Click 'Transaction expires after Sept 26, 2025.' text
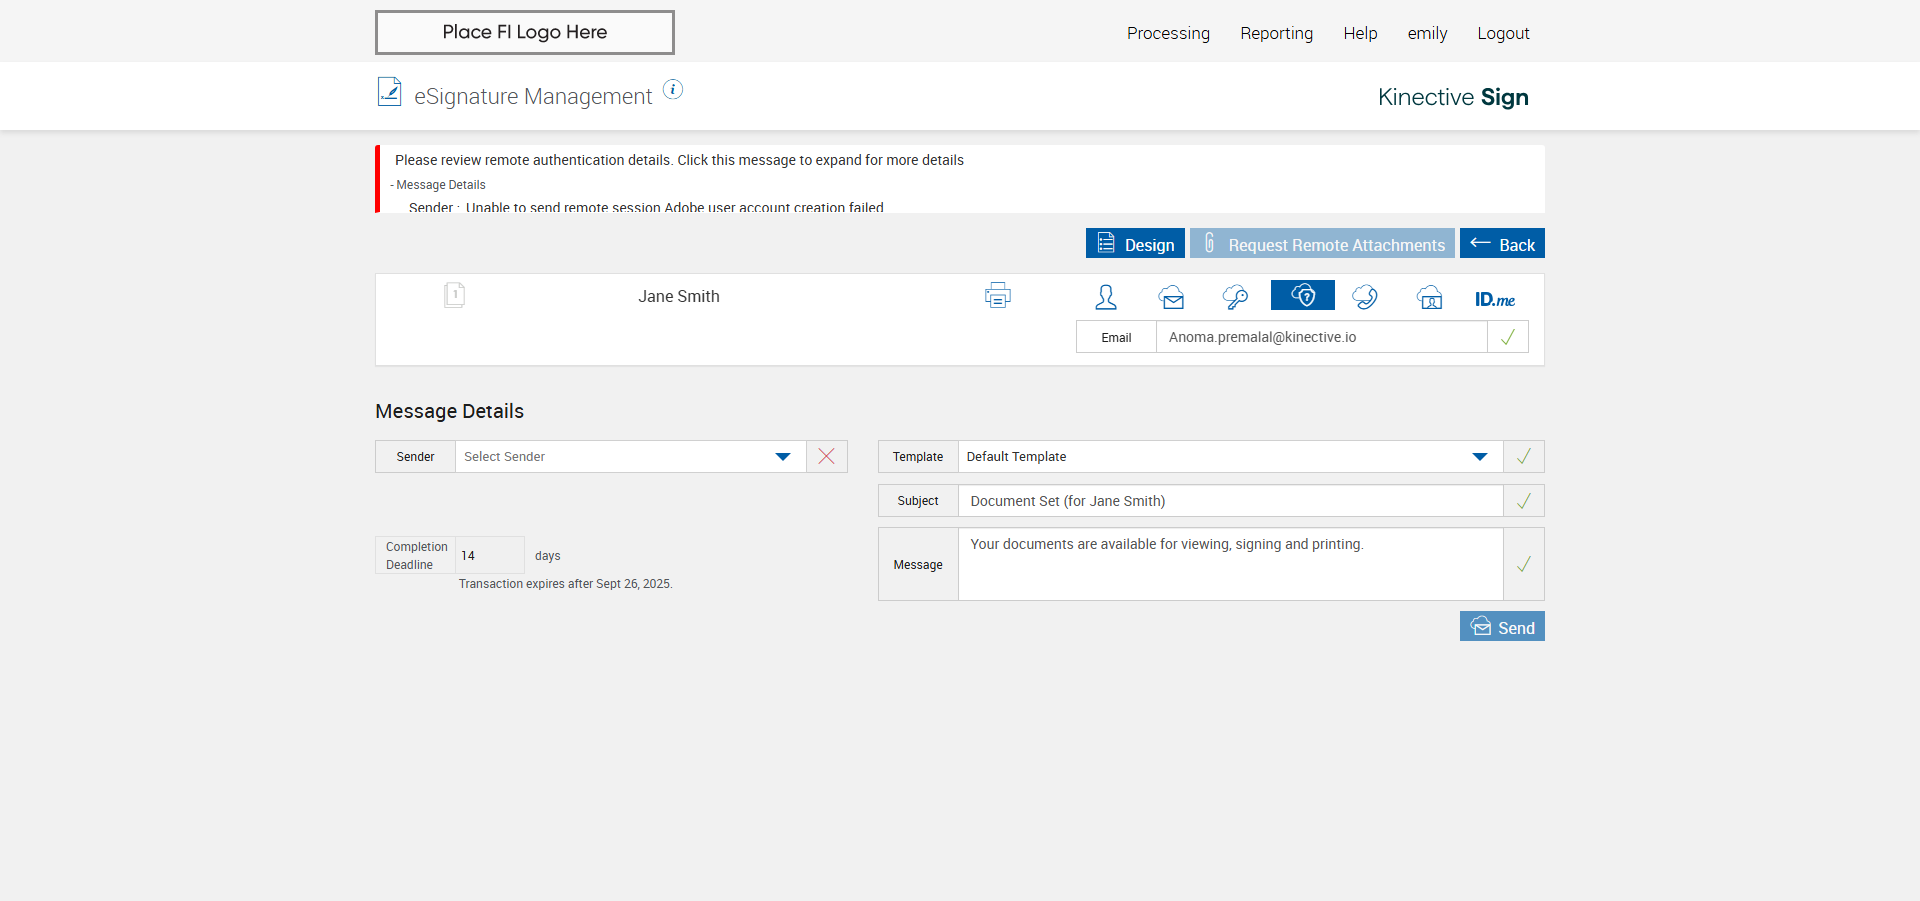 [565, 584]
